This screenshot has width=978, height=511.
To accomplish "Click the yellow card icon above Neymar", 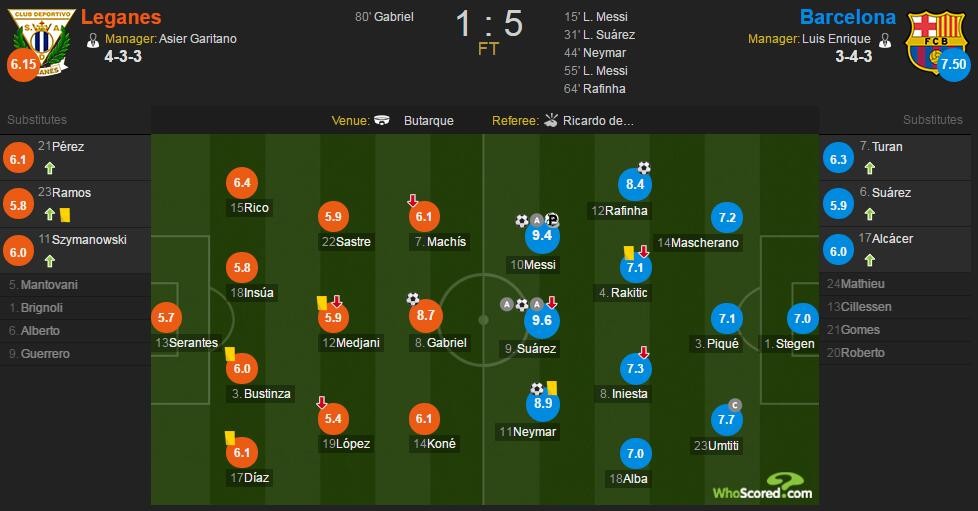I will point(552,388).
